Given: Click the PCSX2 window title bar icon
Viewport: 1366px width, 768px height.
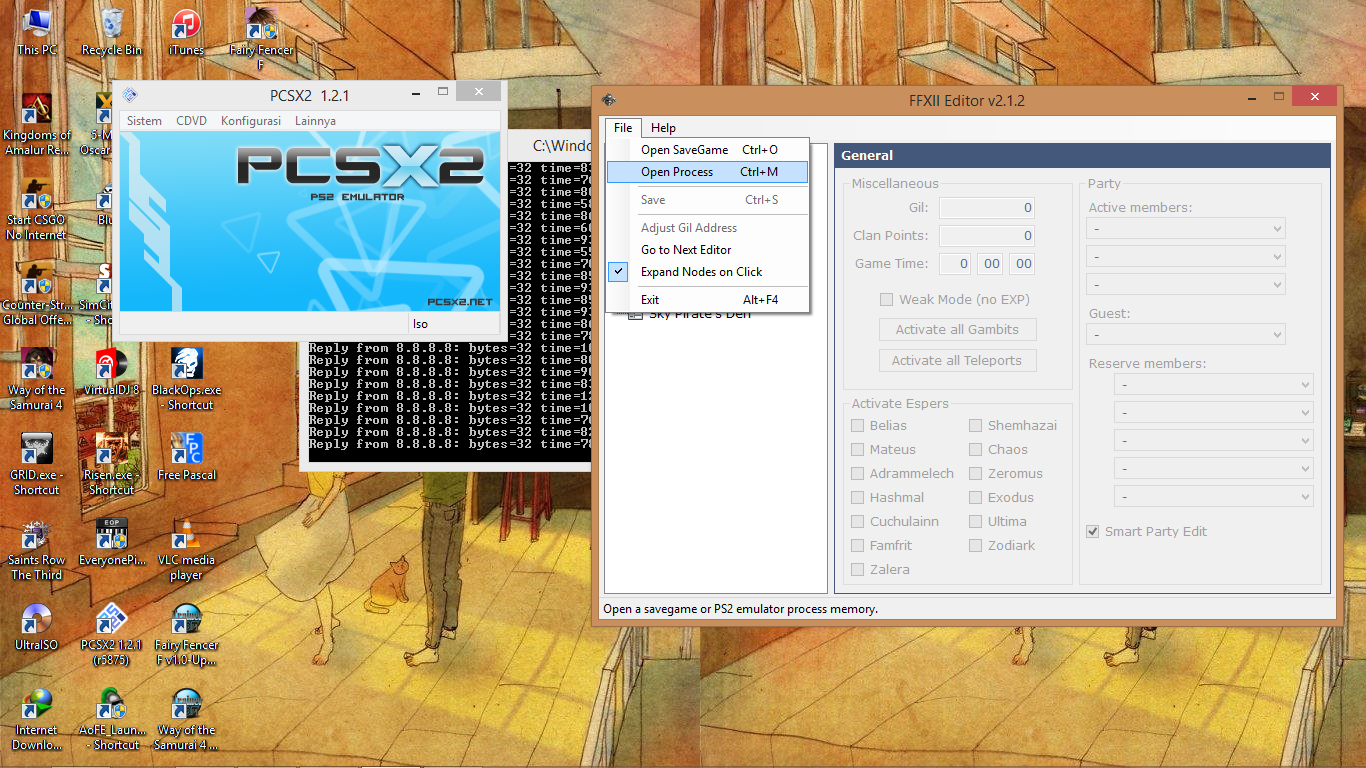Looking at the screenshot, I should click(x=129, y=96).
